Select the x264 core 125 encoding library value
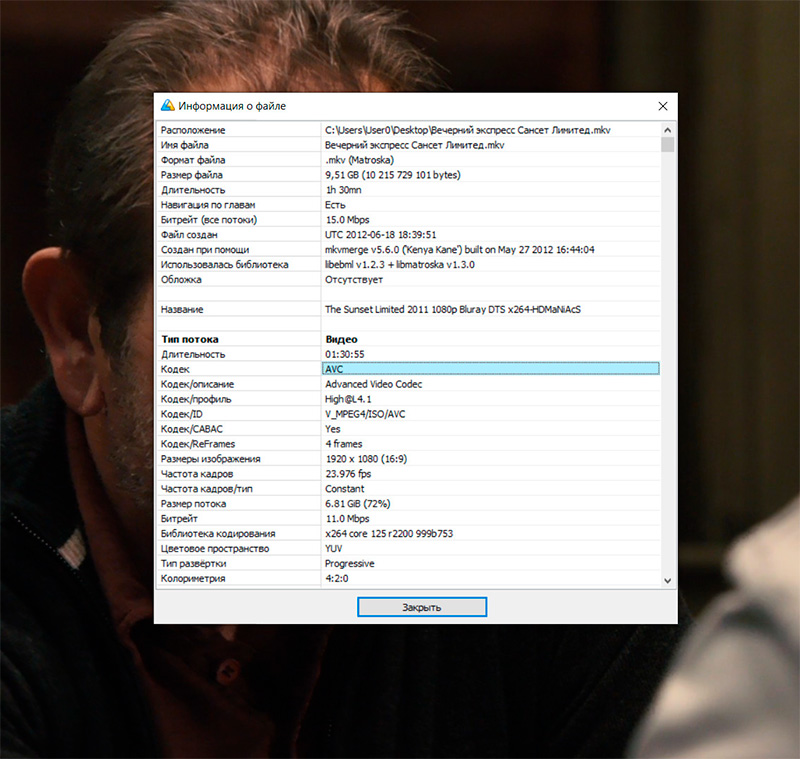Screen dimensions: 800x759 click(x=389, y=534)
